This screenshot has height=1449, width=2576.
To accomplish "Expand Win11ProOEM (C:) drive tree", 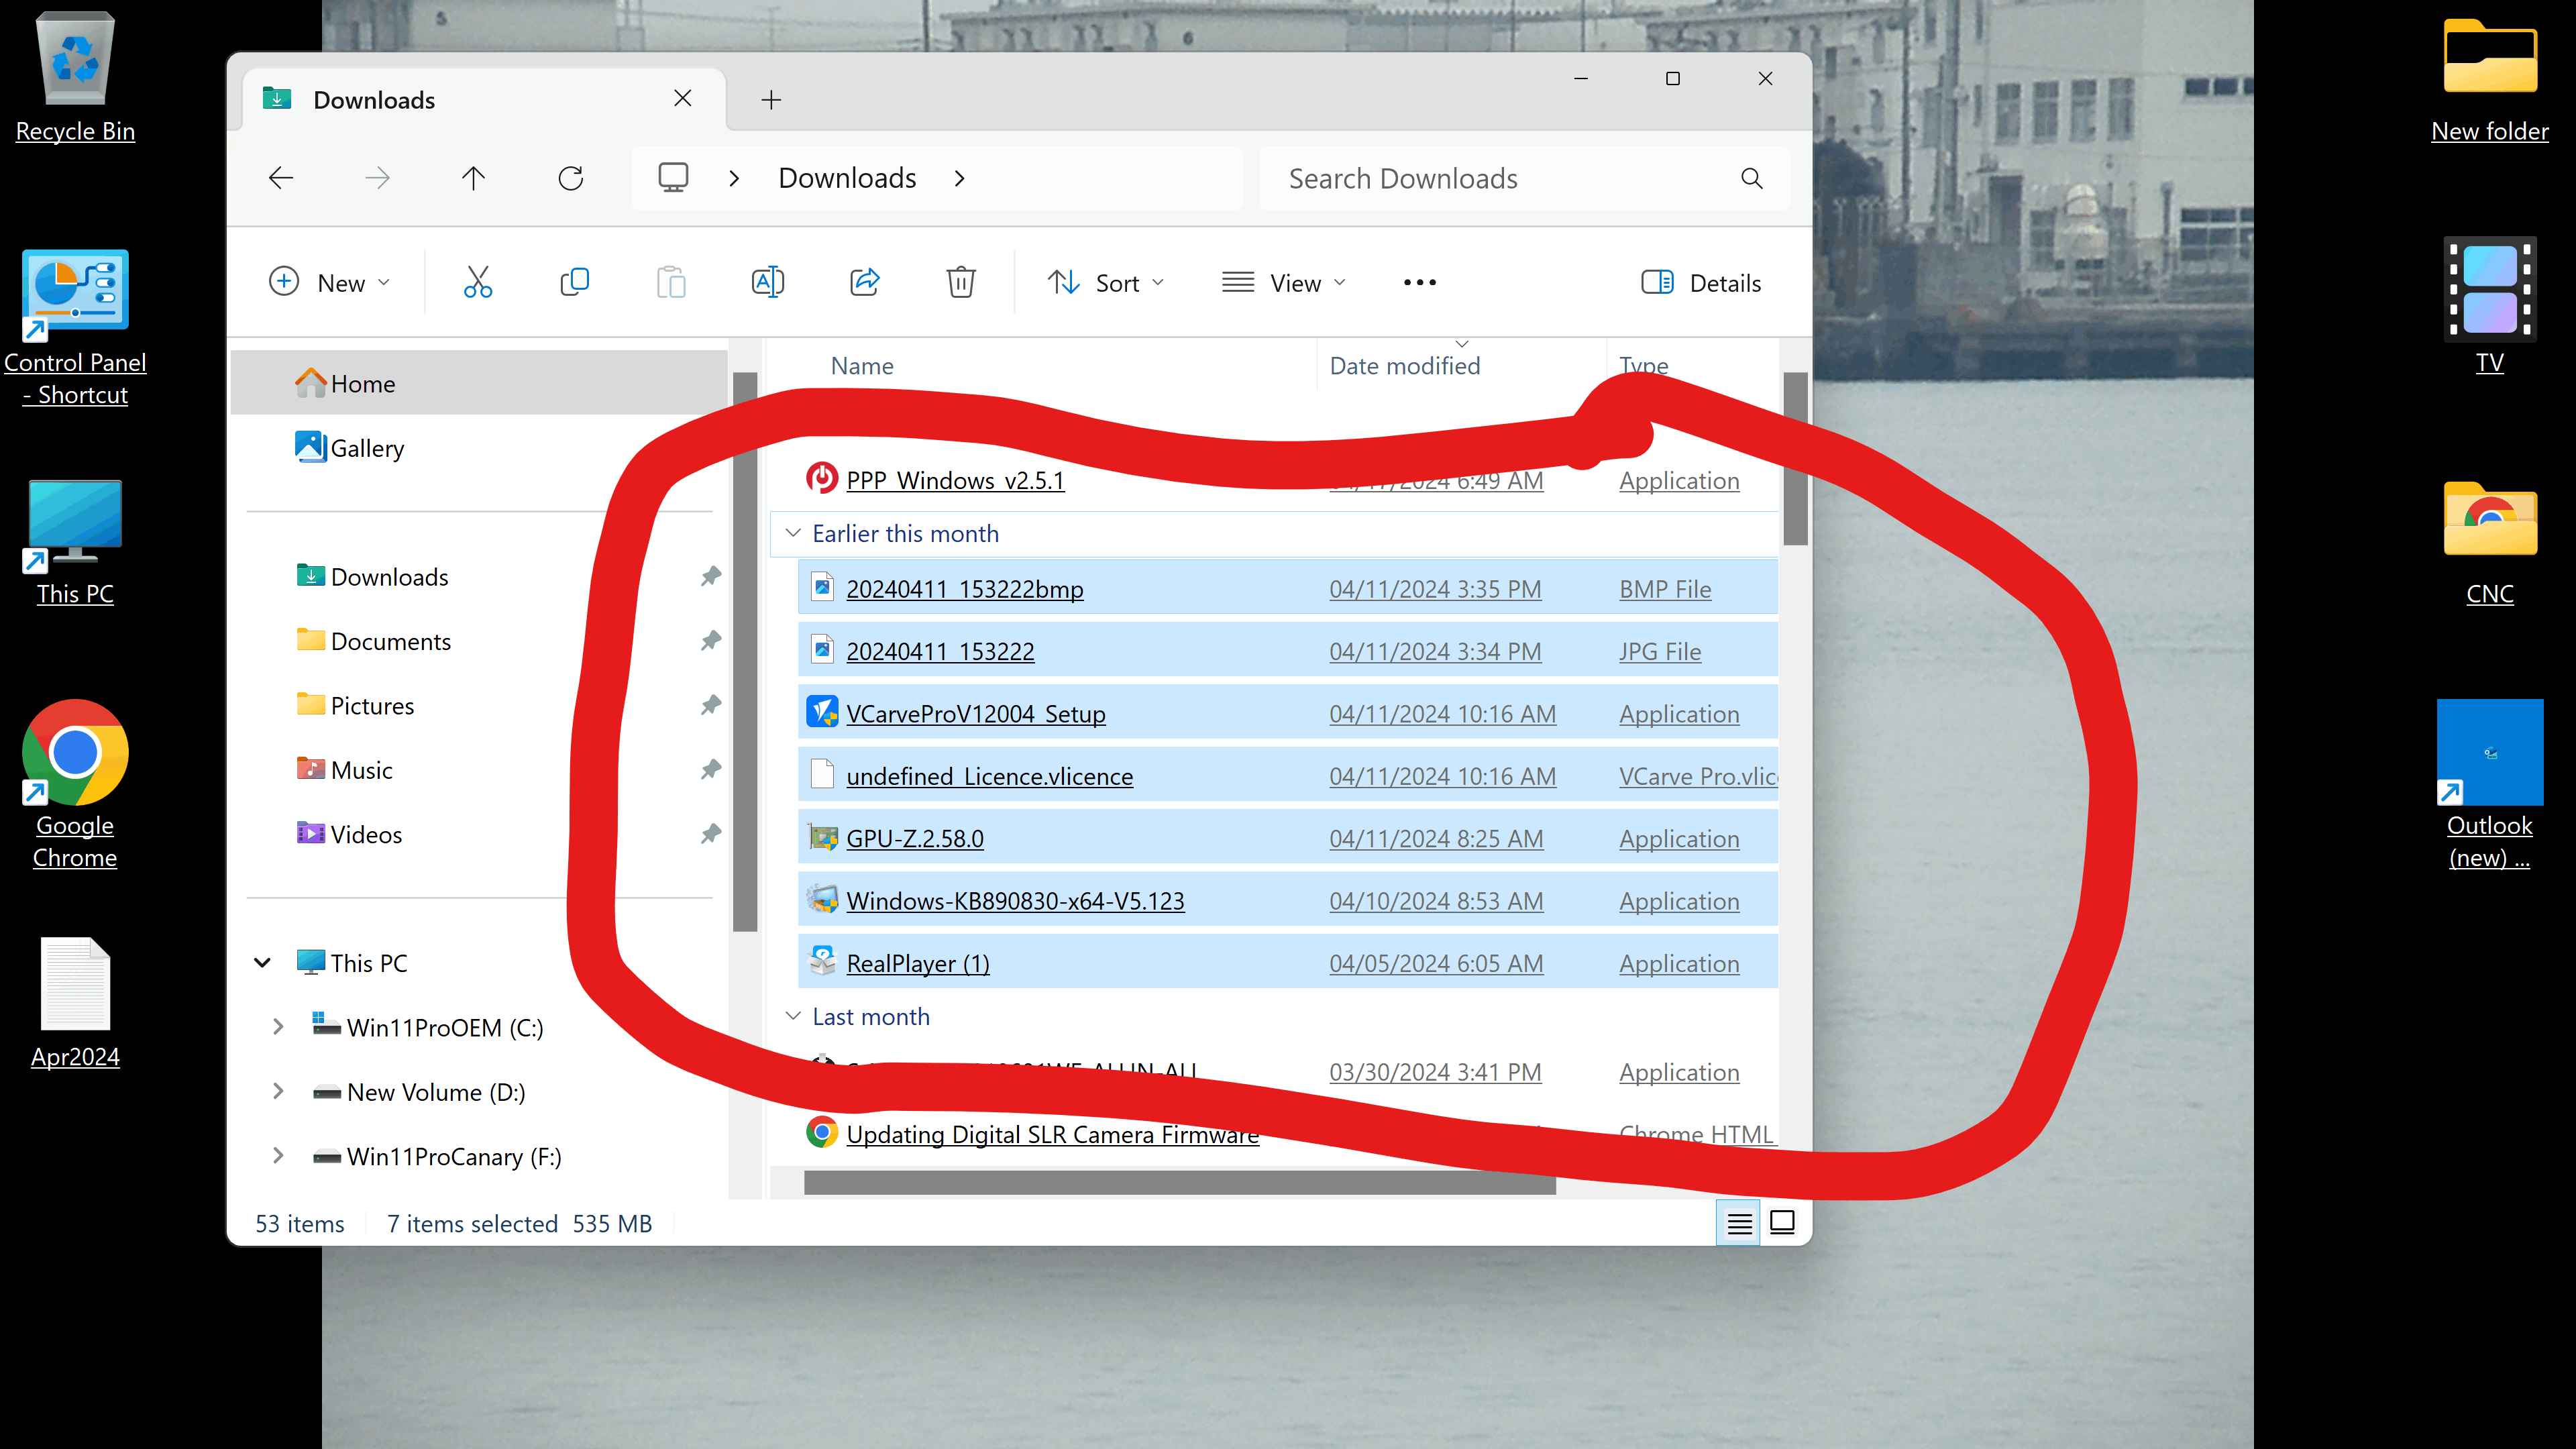I will click(278, 1027).
